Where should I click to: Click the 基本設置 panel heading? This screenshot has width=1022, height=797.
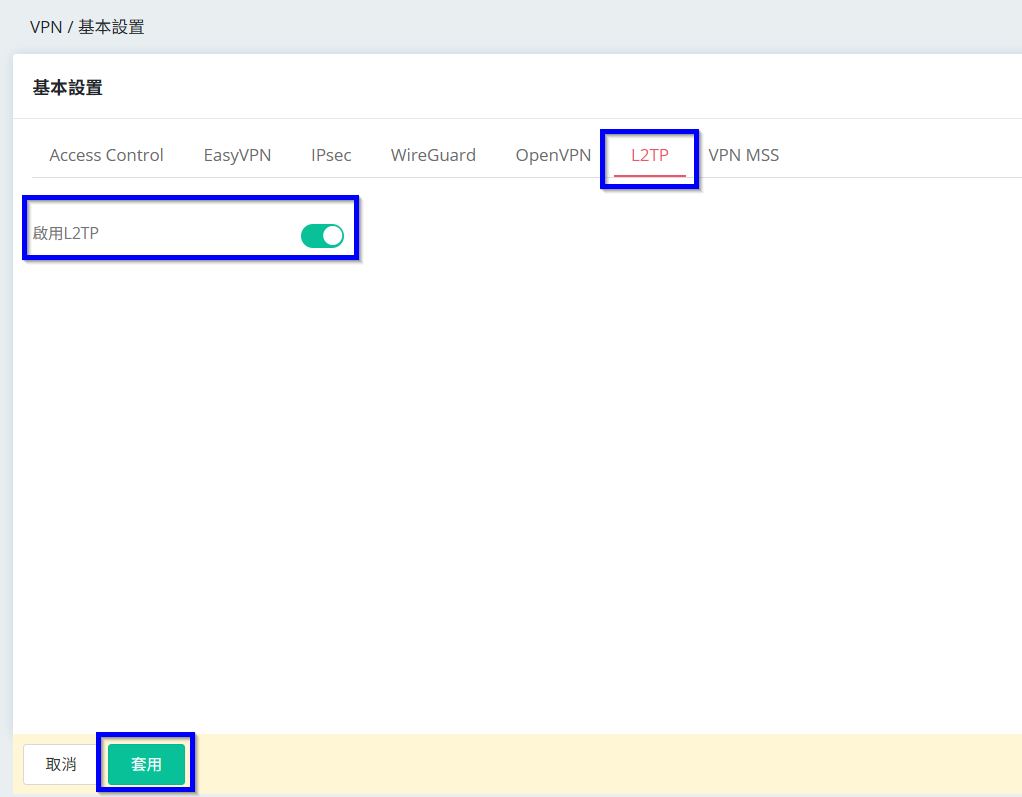[x=68, y=88]
